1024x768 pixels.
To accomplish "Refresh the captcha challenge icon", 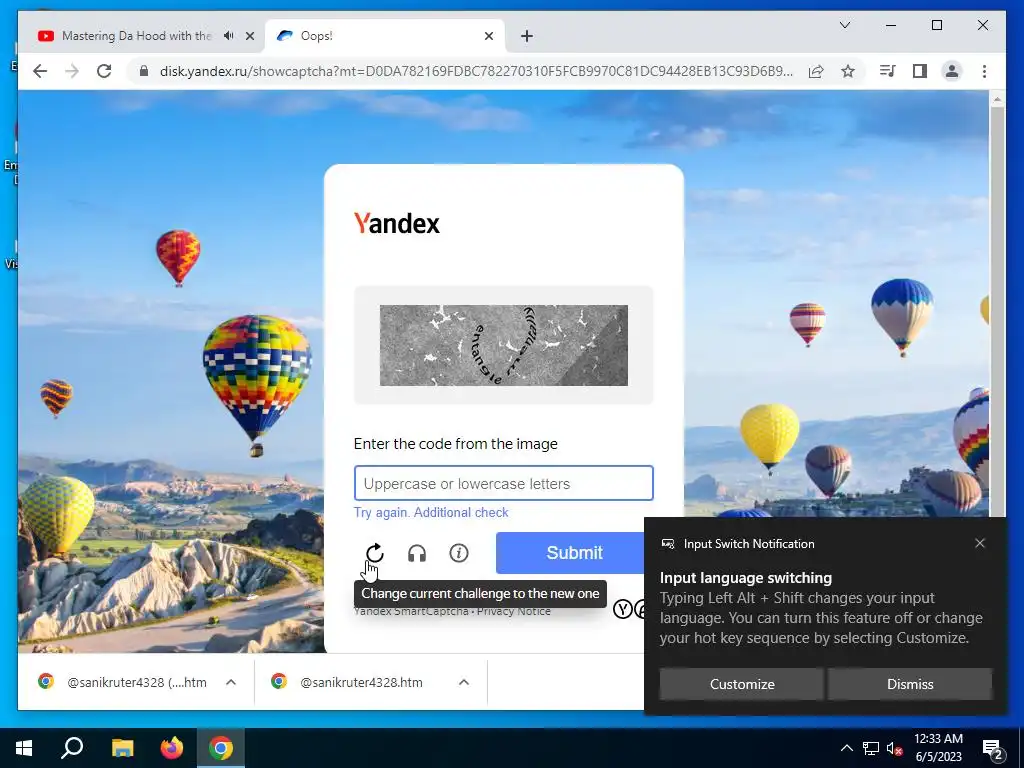I will pos(375,553).
